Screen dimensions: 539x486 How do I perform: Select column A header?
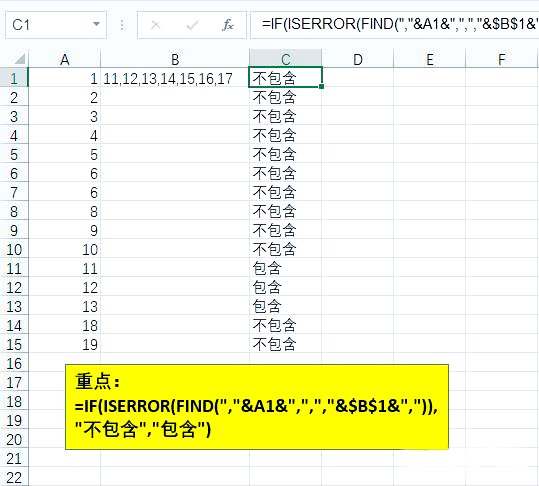click(64, 59)
